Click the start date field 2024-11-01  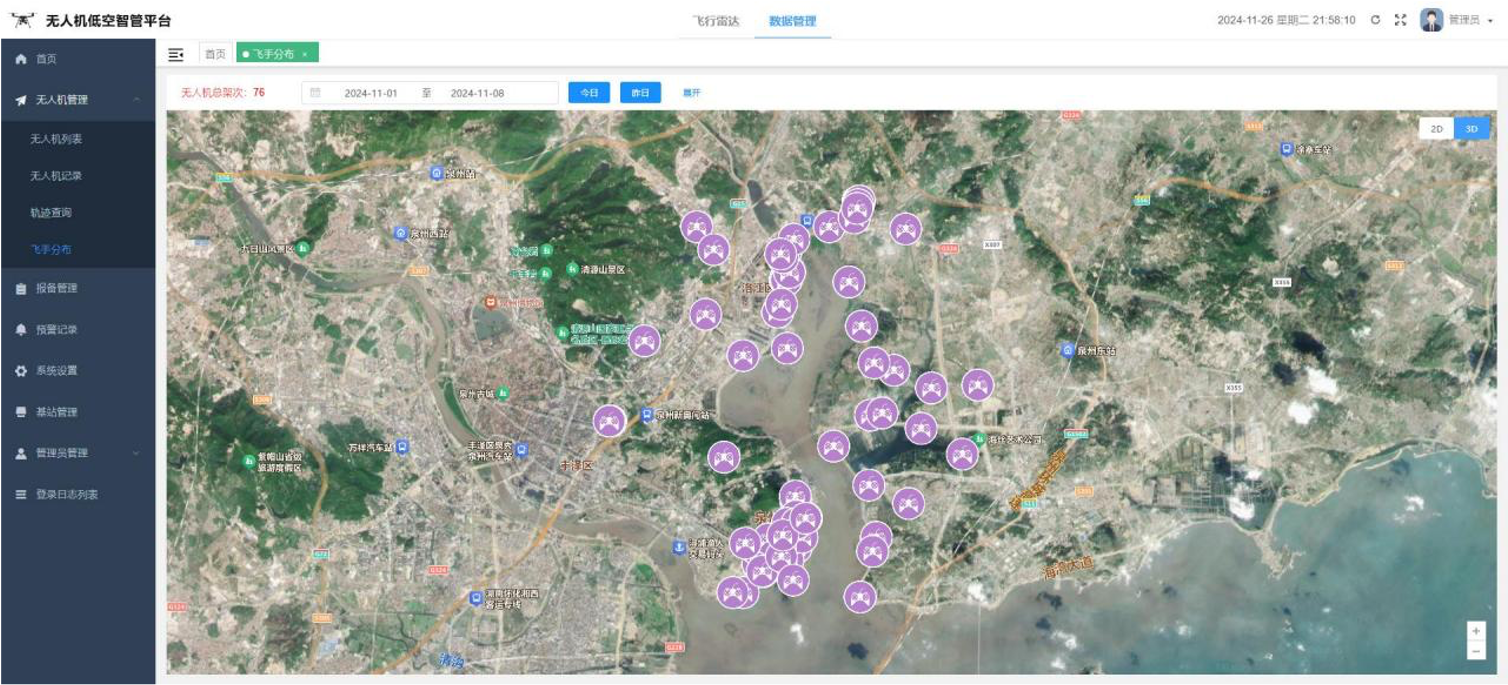coord(371,93)
